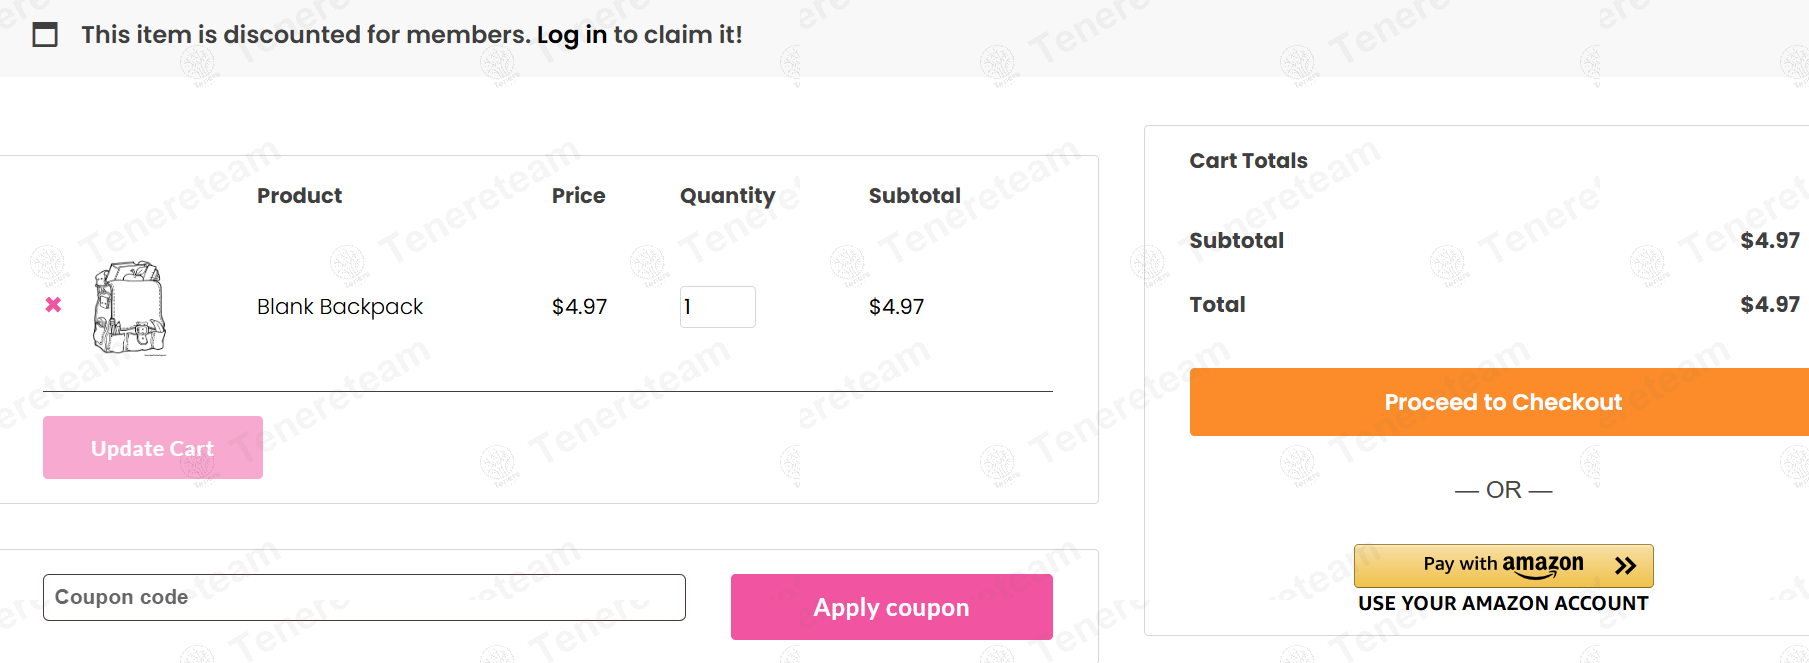Click inside the quantity field showing 1

click(717, 307)
